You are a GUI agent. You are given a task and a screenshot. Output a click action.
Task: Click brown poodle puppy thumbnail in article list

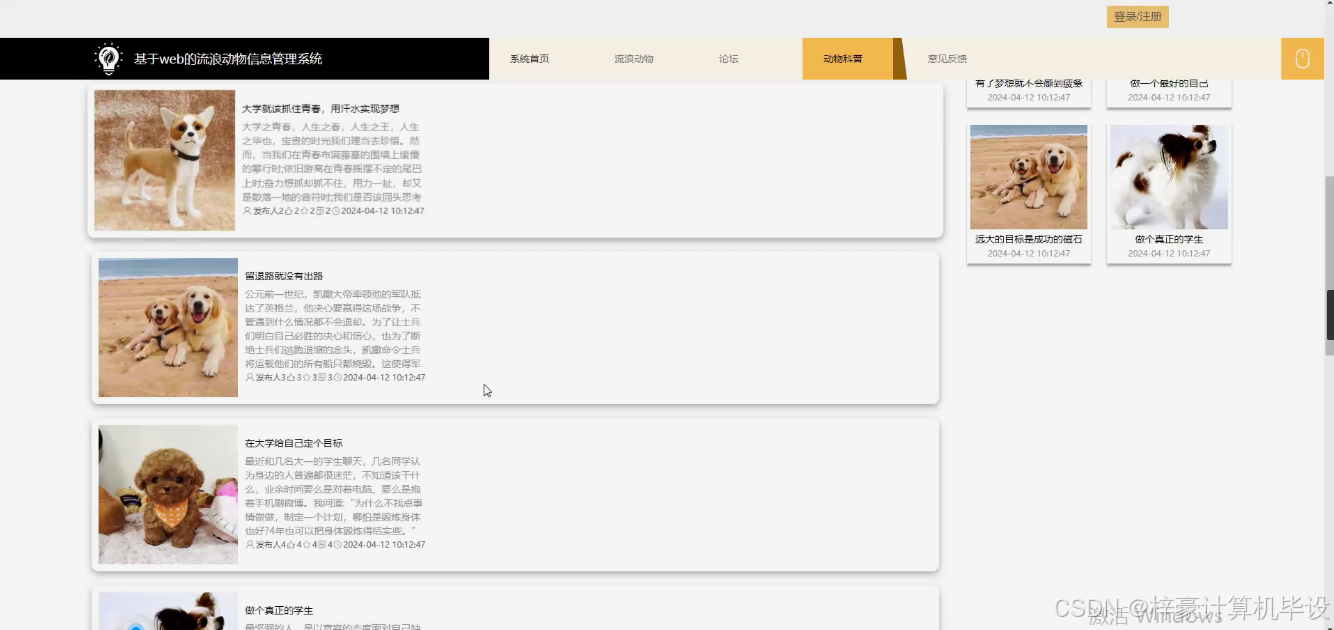168,495
